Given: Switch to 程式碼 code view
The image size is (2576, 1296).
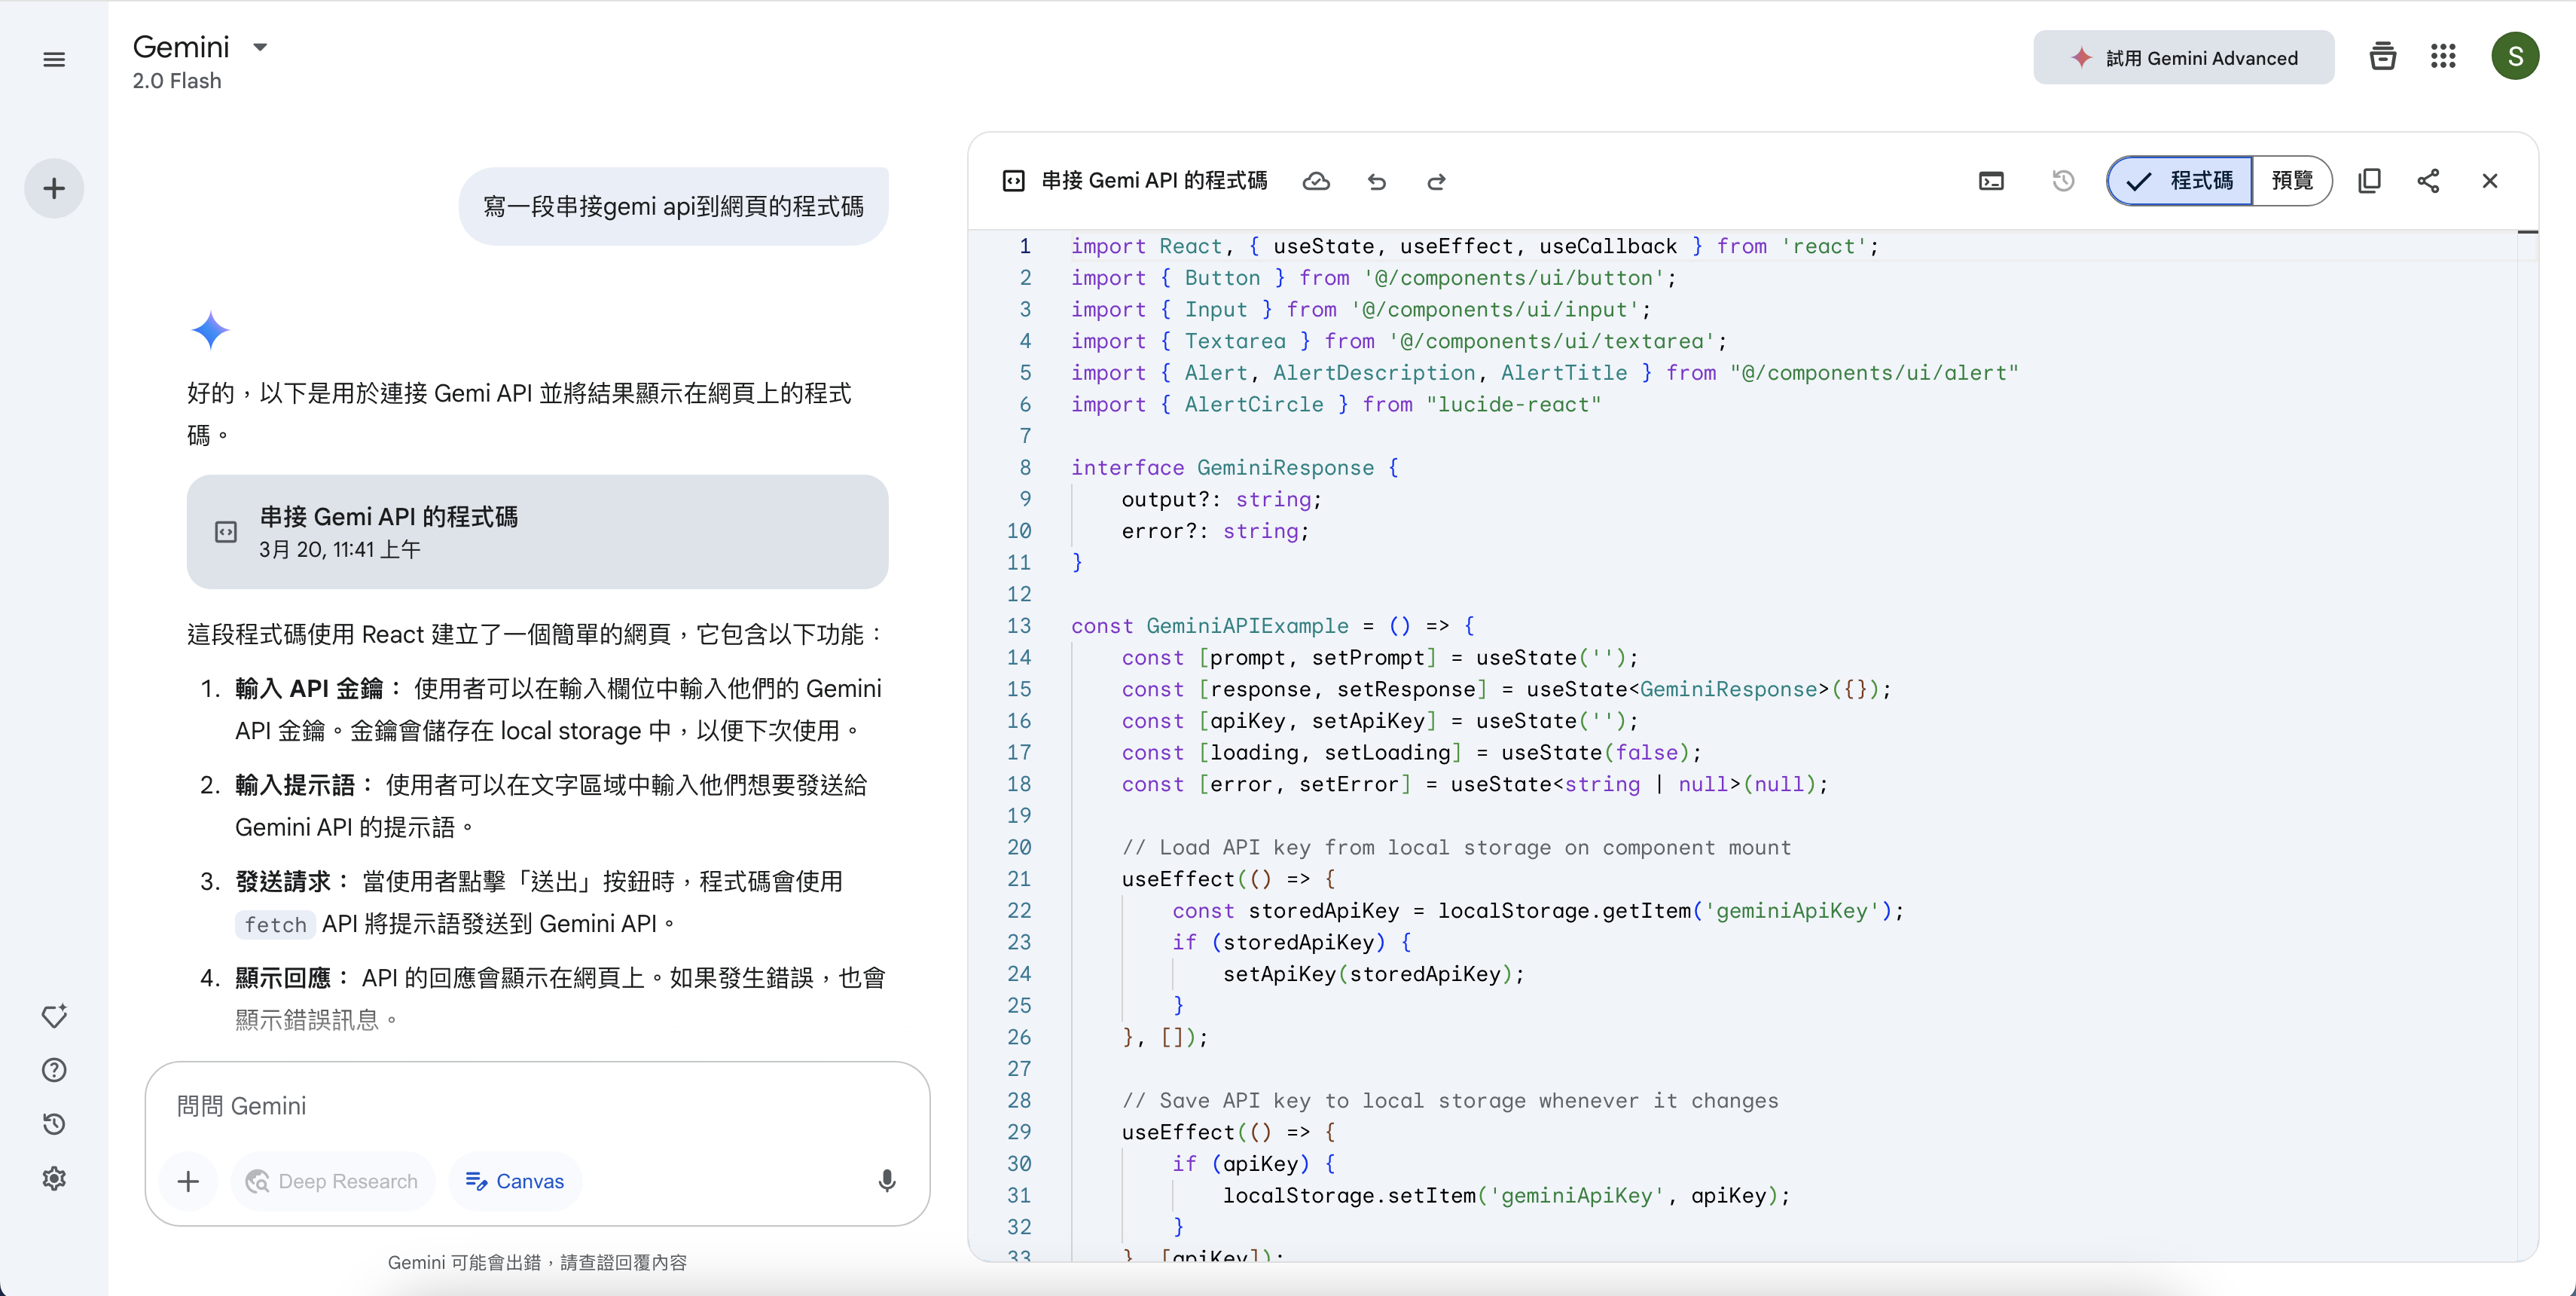Looking at the screenshot, I should (x=2180, y=181).
